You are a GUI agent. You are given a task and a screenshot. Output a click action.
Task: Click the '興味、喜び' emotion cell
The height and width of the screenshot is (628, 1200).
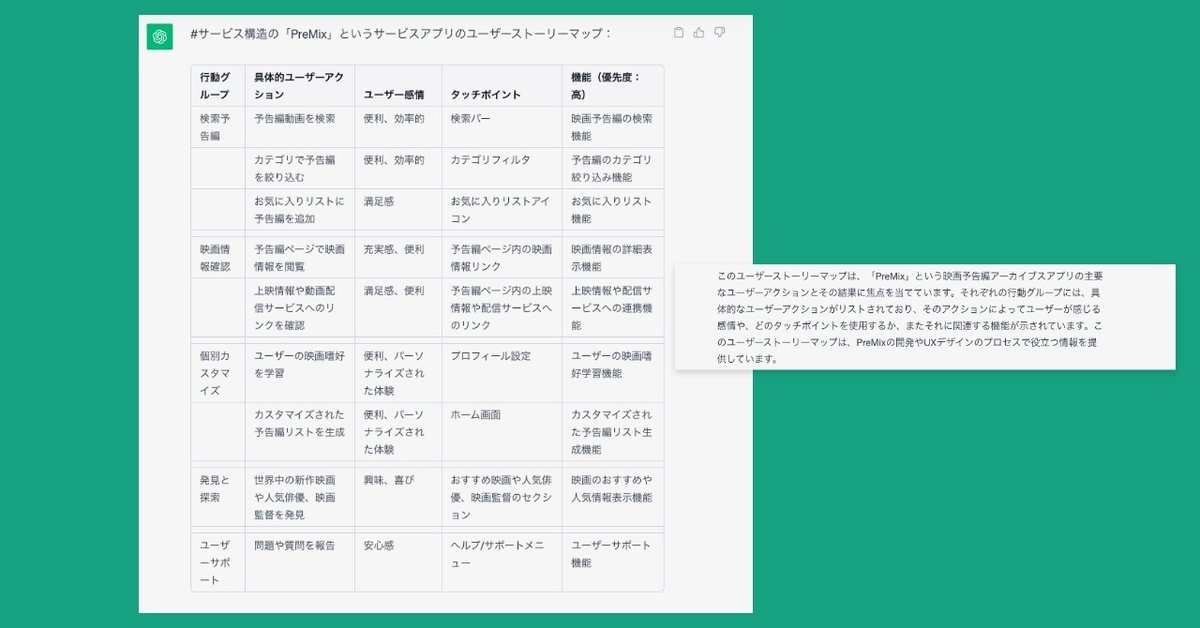click(x=398, y=497)
